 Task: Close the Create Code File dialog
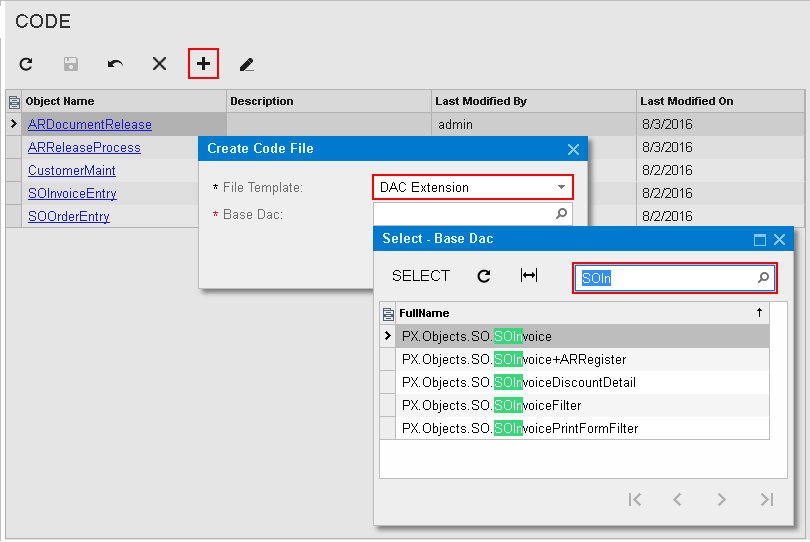(x=573, y=149)
